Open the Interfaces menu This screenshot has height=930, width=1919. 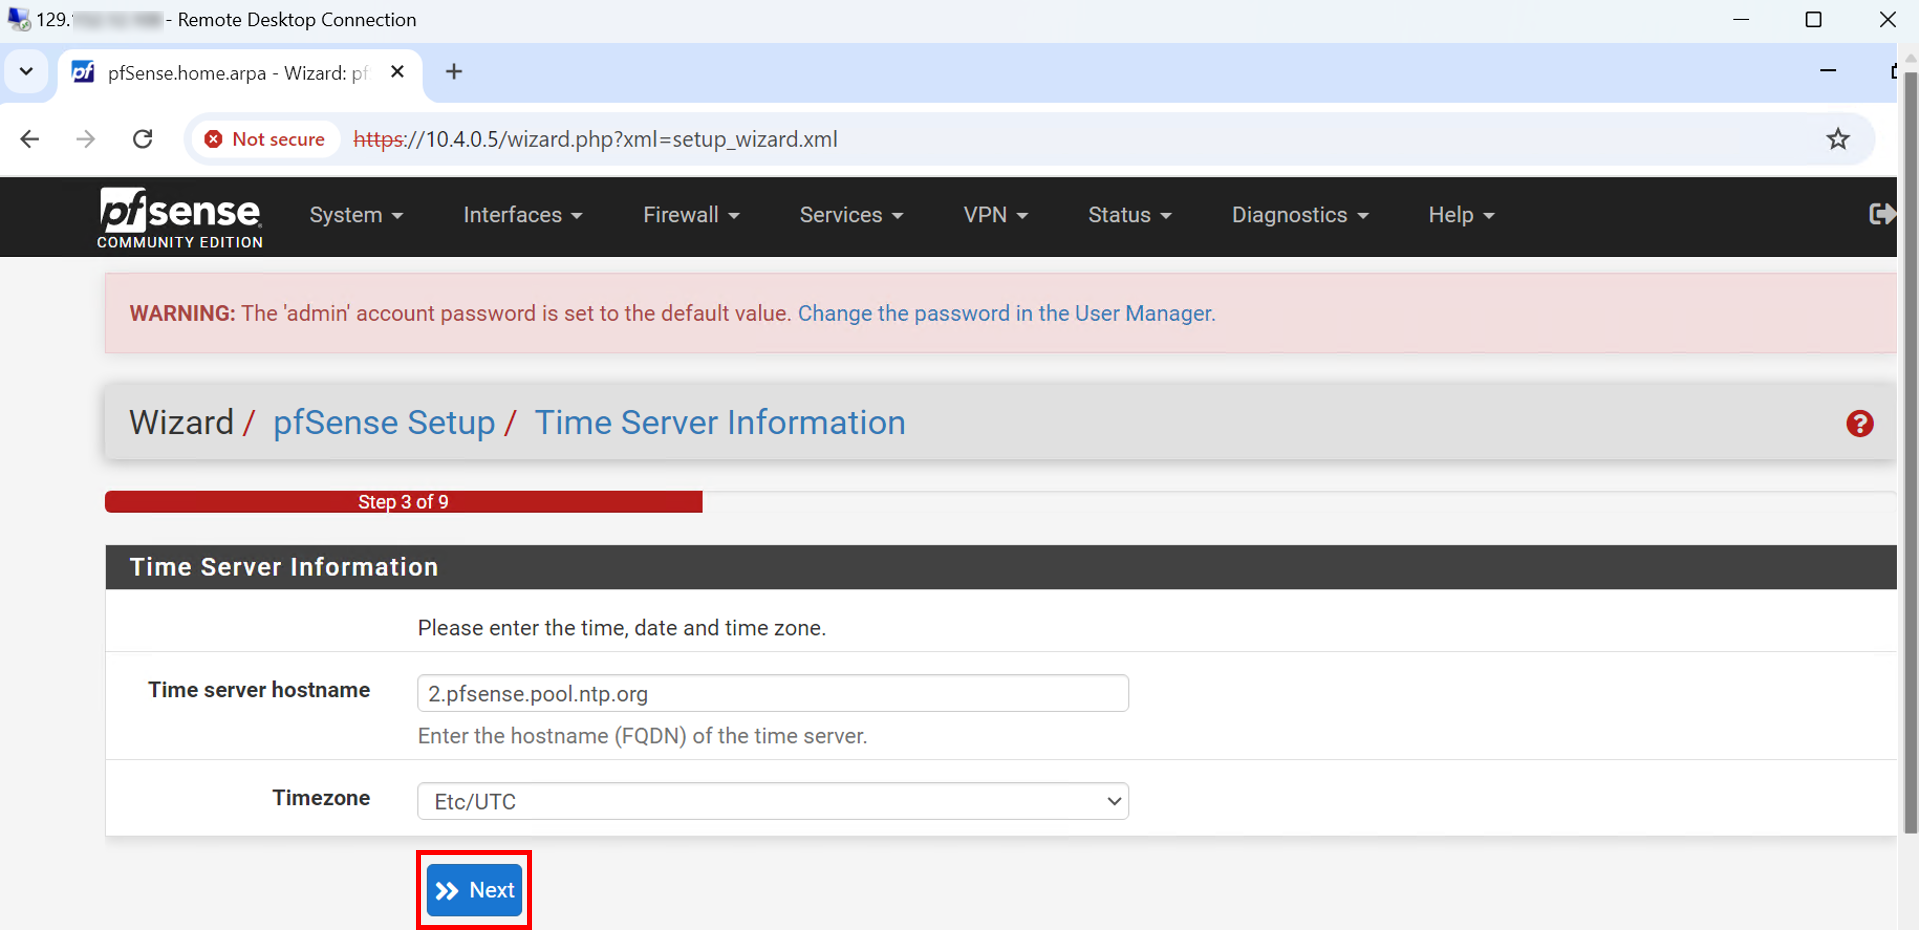[x=523, y=215]
